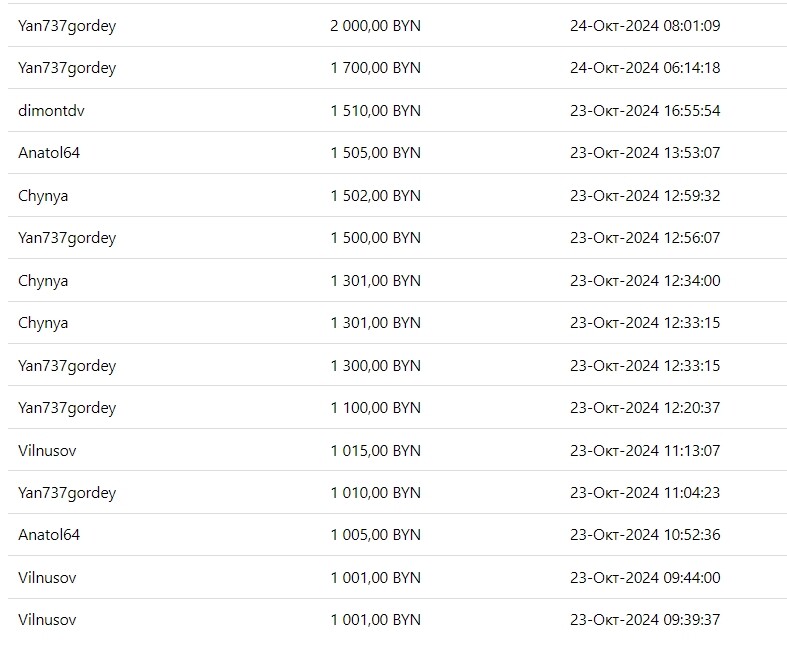Click Vilnusov with 1 015,00 BYN bid

click(x=47, y=450)
